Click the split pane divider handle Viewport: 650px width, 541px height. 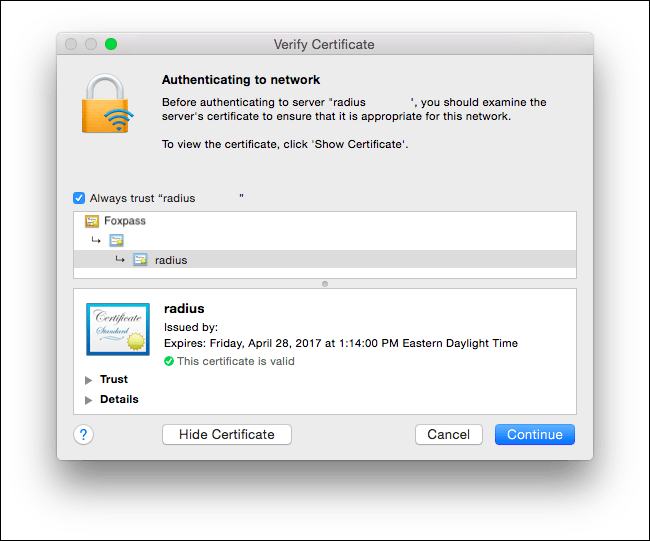click(x=325, y=284)
